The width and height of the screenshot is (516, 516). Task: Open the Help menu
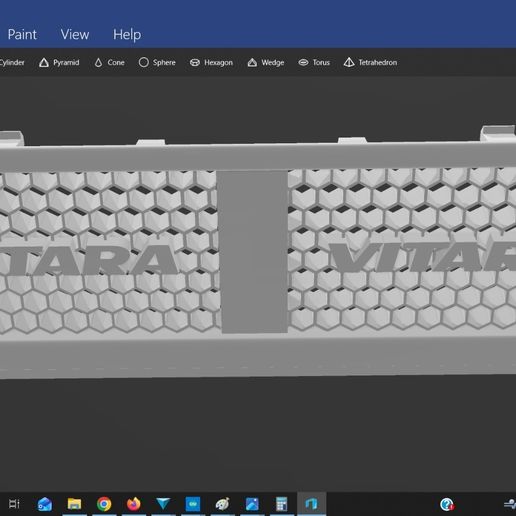tap(127, 35)
